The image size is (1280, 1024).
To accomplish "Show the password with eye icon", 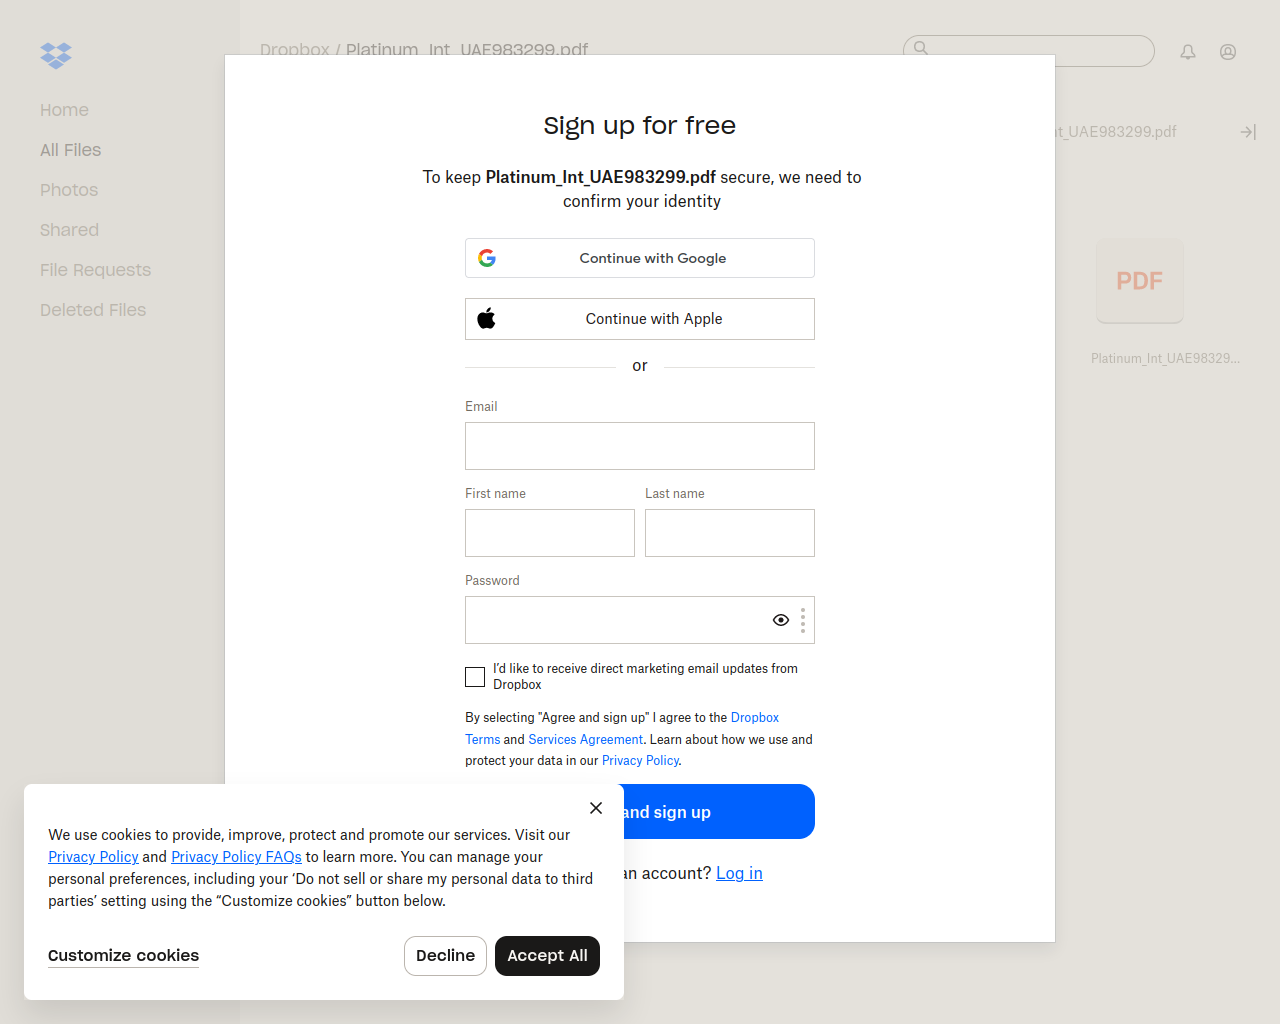I will tap(781, 620).
